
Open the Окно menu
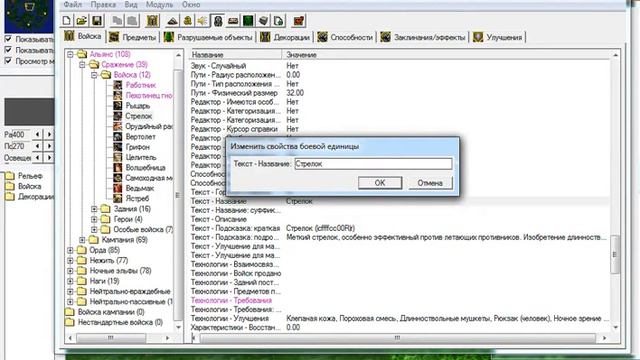[x=191, y=4]
